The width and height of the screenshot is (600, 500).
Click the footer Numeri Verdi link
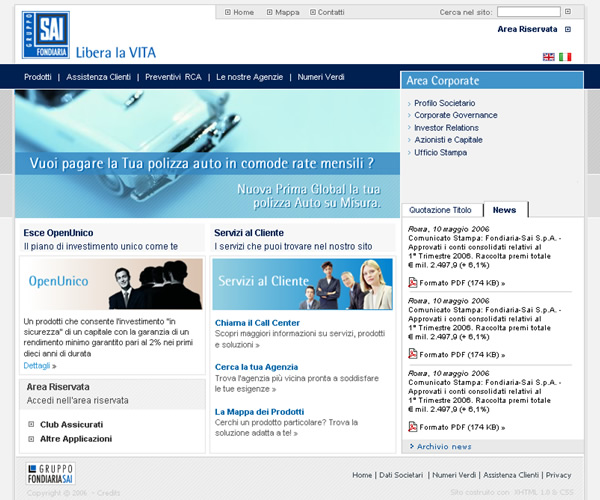point(454,475)
